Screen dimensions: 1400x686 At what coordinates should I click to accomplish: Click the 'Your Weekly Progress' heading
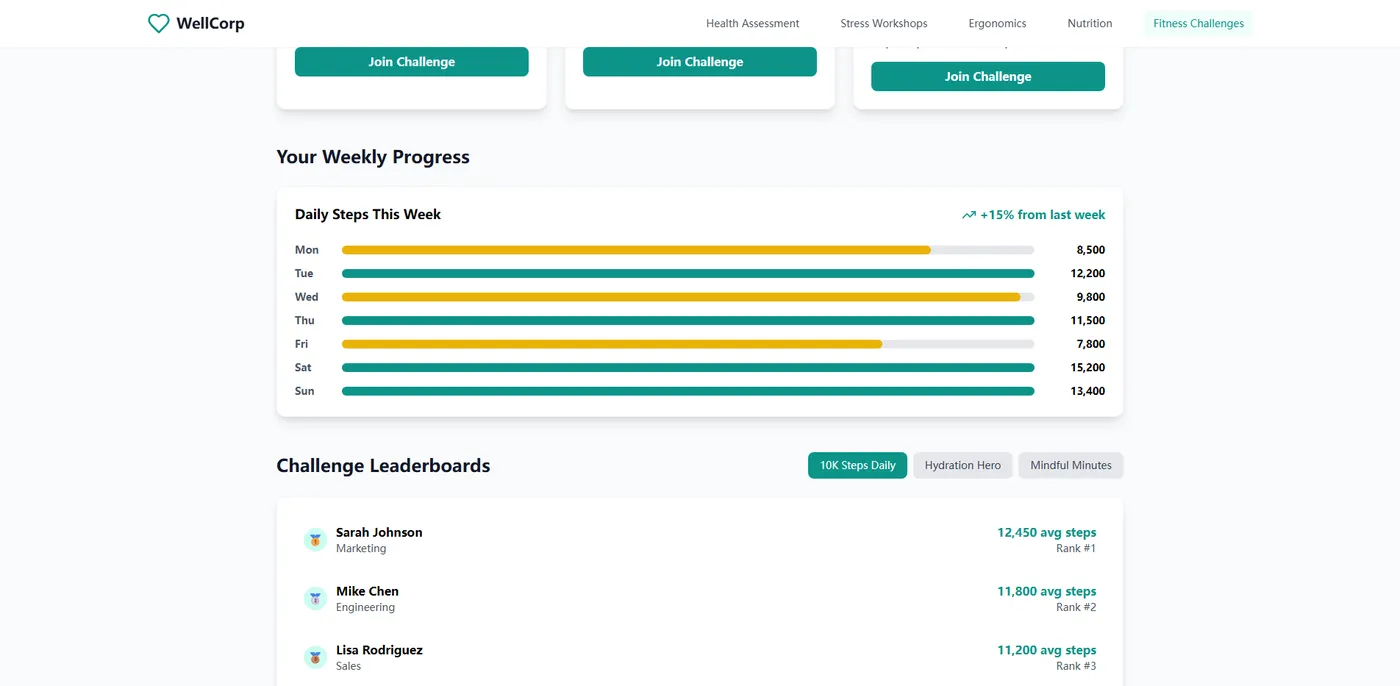[x=373, y=157]
